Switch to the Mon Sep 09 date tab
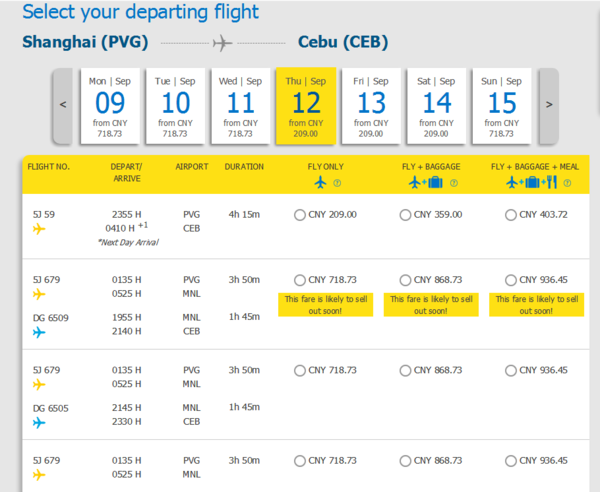 tap(110, 106)
